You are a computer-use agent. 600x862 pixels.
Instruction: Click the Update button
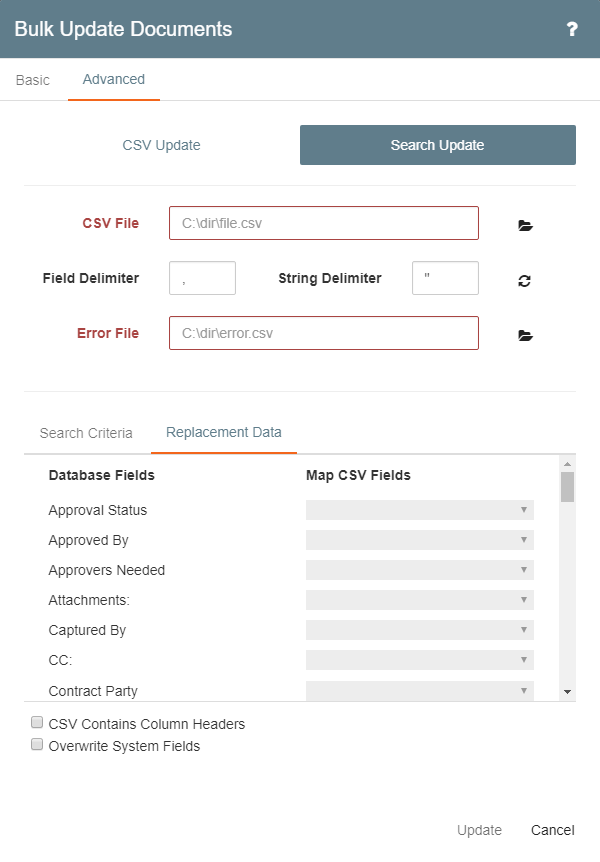[479, 830]
